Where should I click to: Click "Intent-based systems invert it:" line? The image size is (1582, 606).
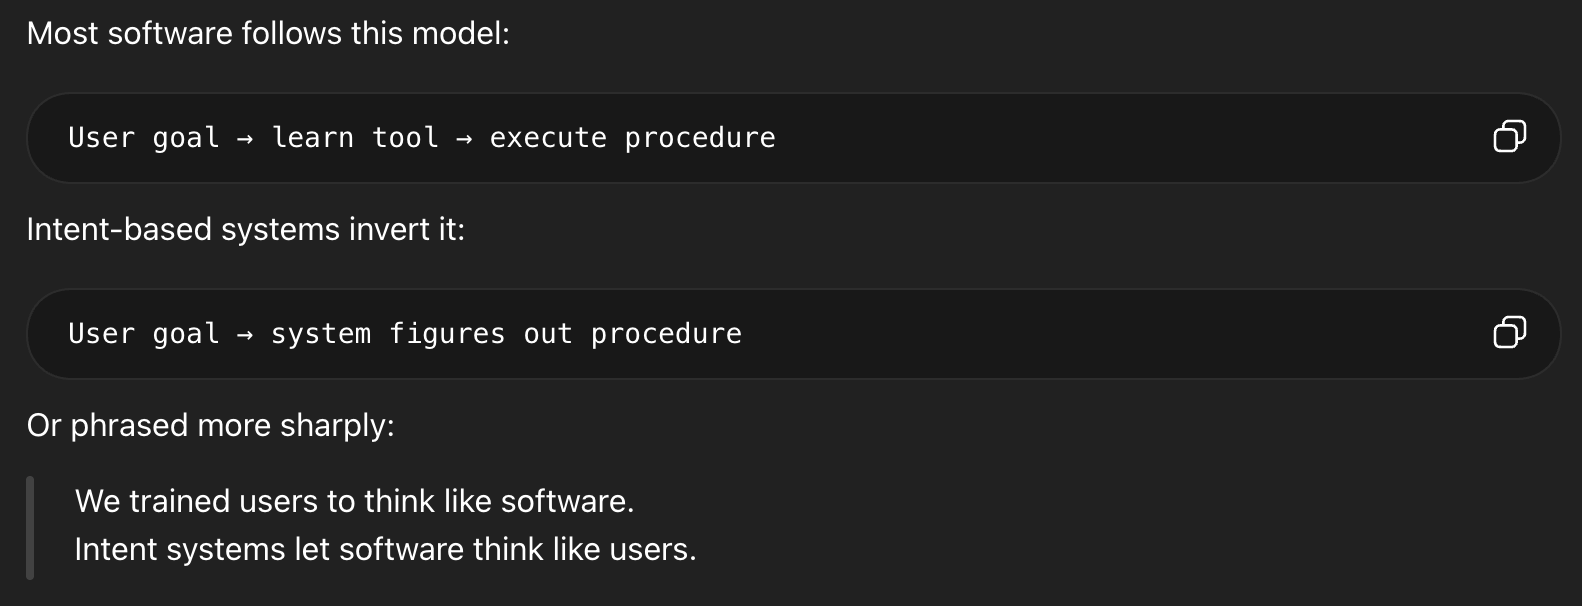pos(245,229)
